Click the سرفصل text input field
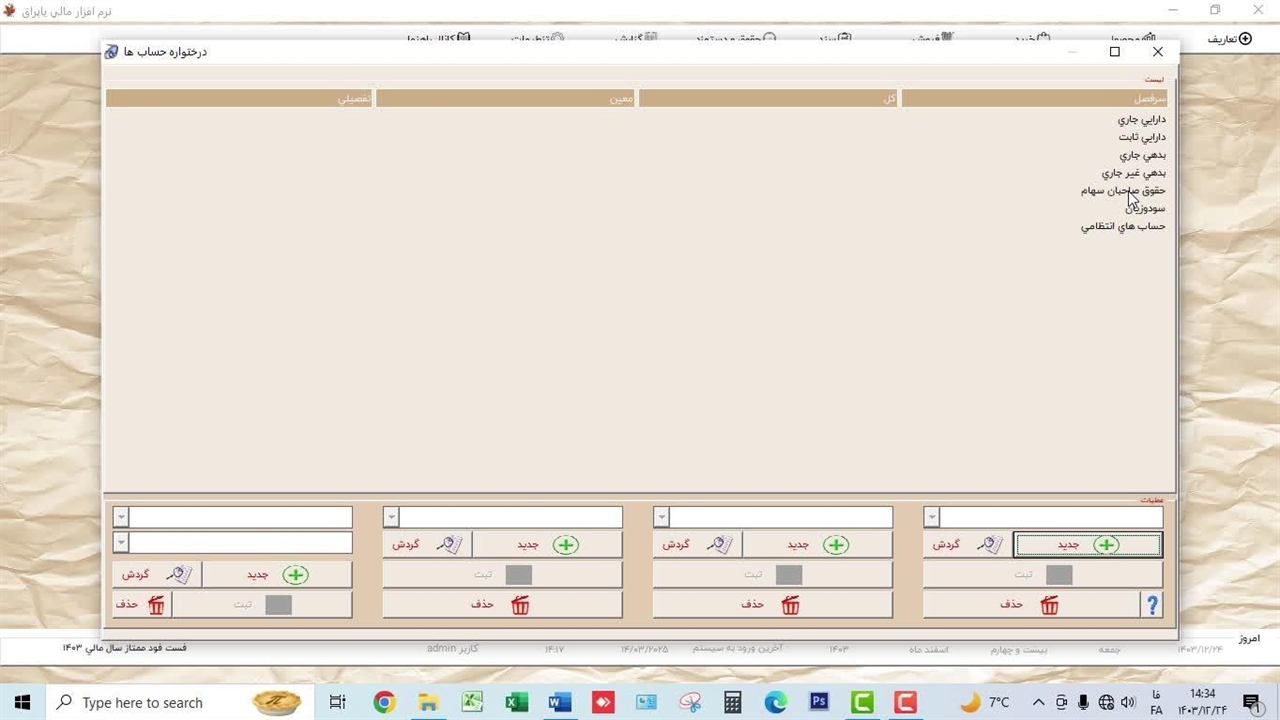Viewport: 1280px width, 720px height. [1051, 517]
